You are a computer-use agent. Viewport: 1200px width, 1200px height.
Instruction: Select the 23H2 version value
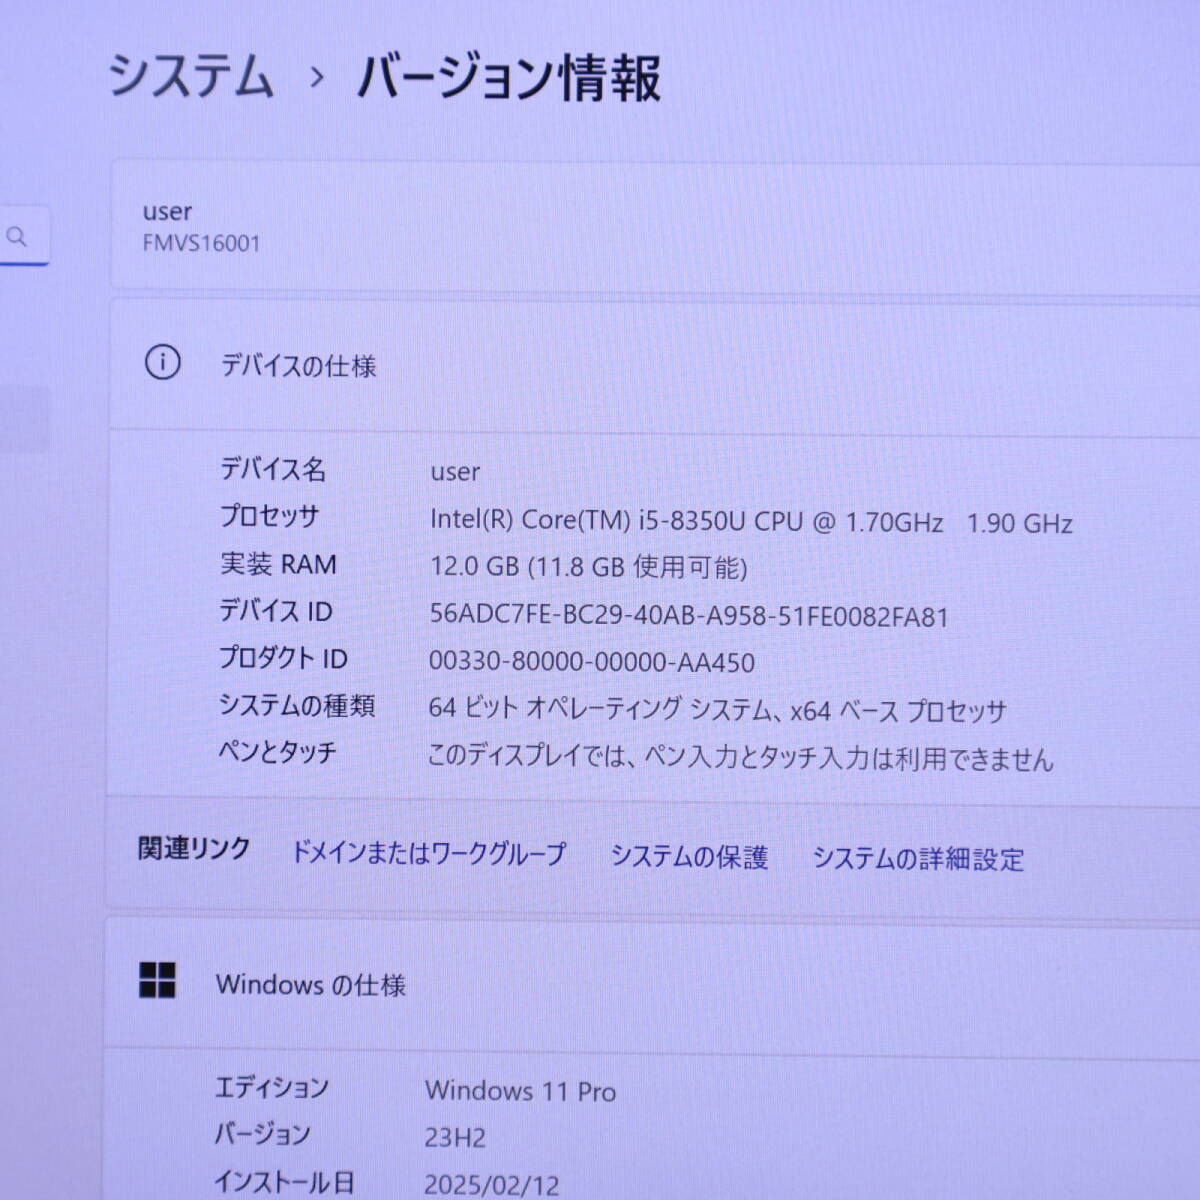[455, 1138]
